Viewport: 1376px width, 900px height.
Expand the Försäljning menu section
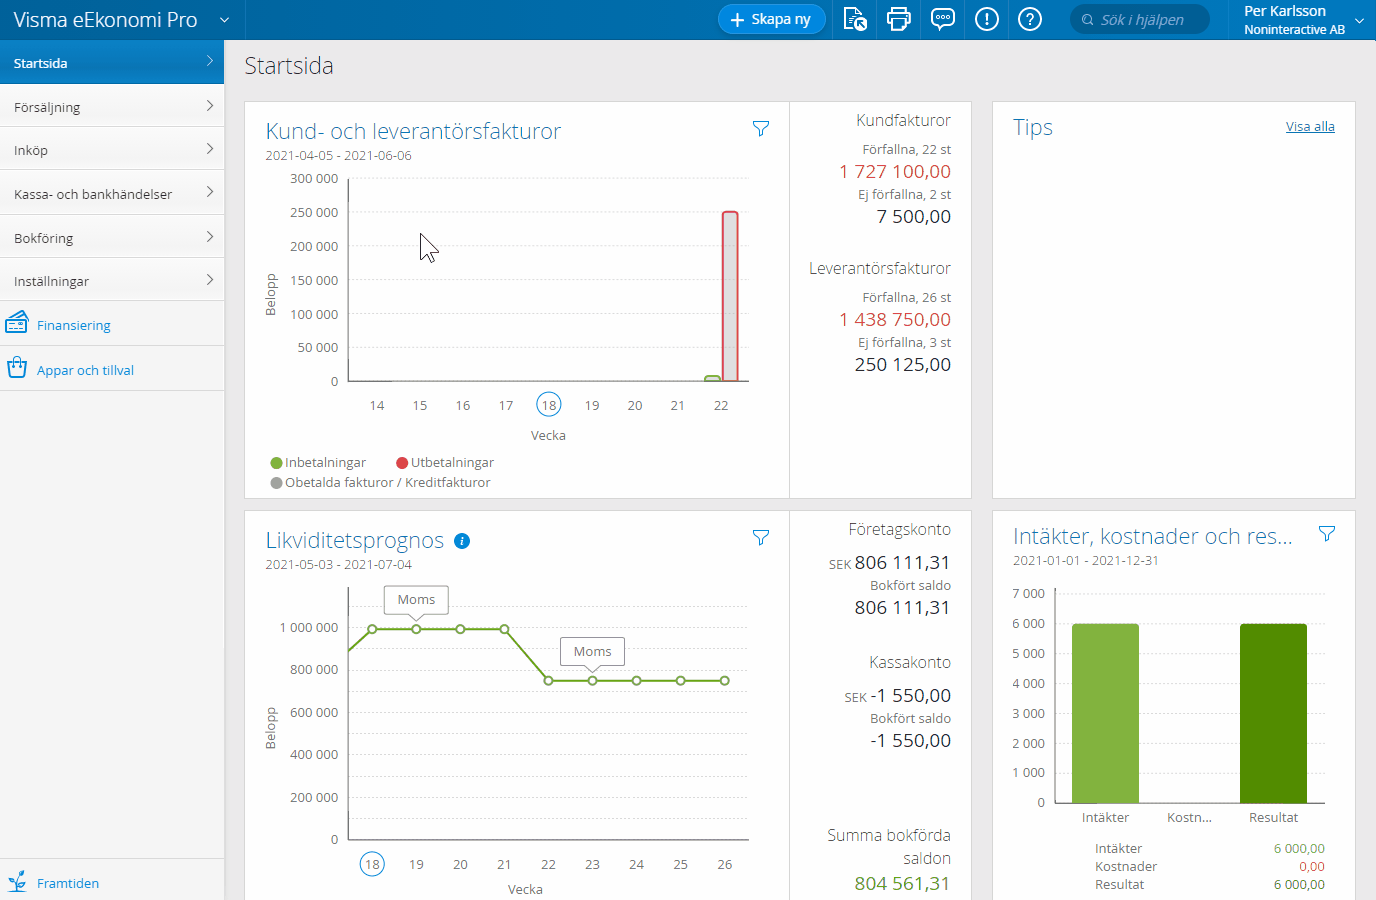click(112, 107)
